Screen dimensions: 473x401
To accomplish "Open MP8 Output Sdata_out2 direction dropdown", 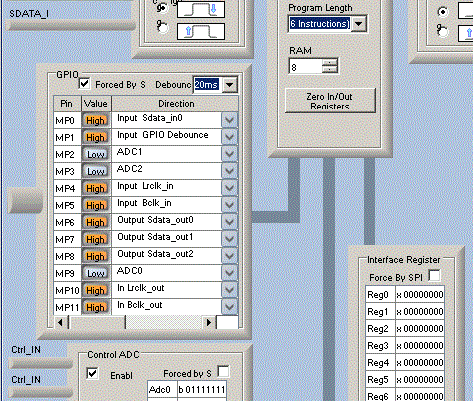I will 229,256.
